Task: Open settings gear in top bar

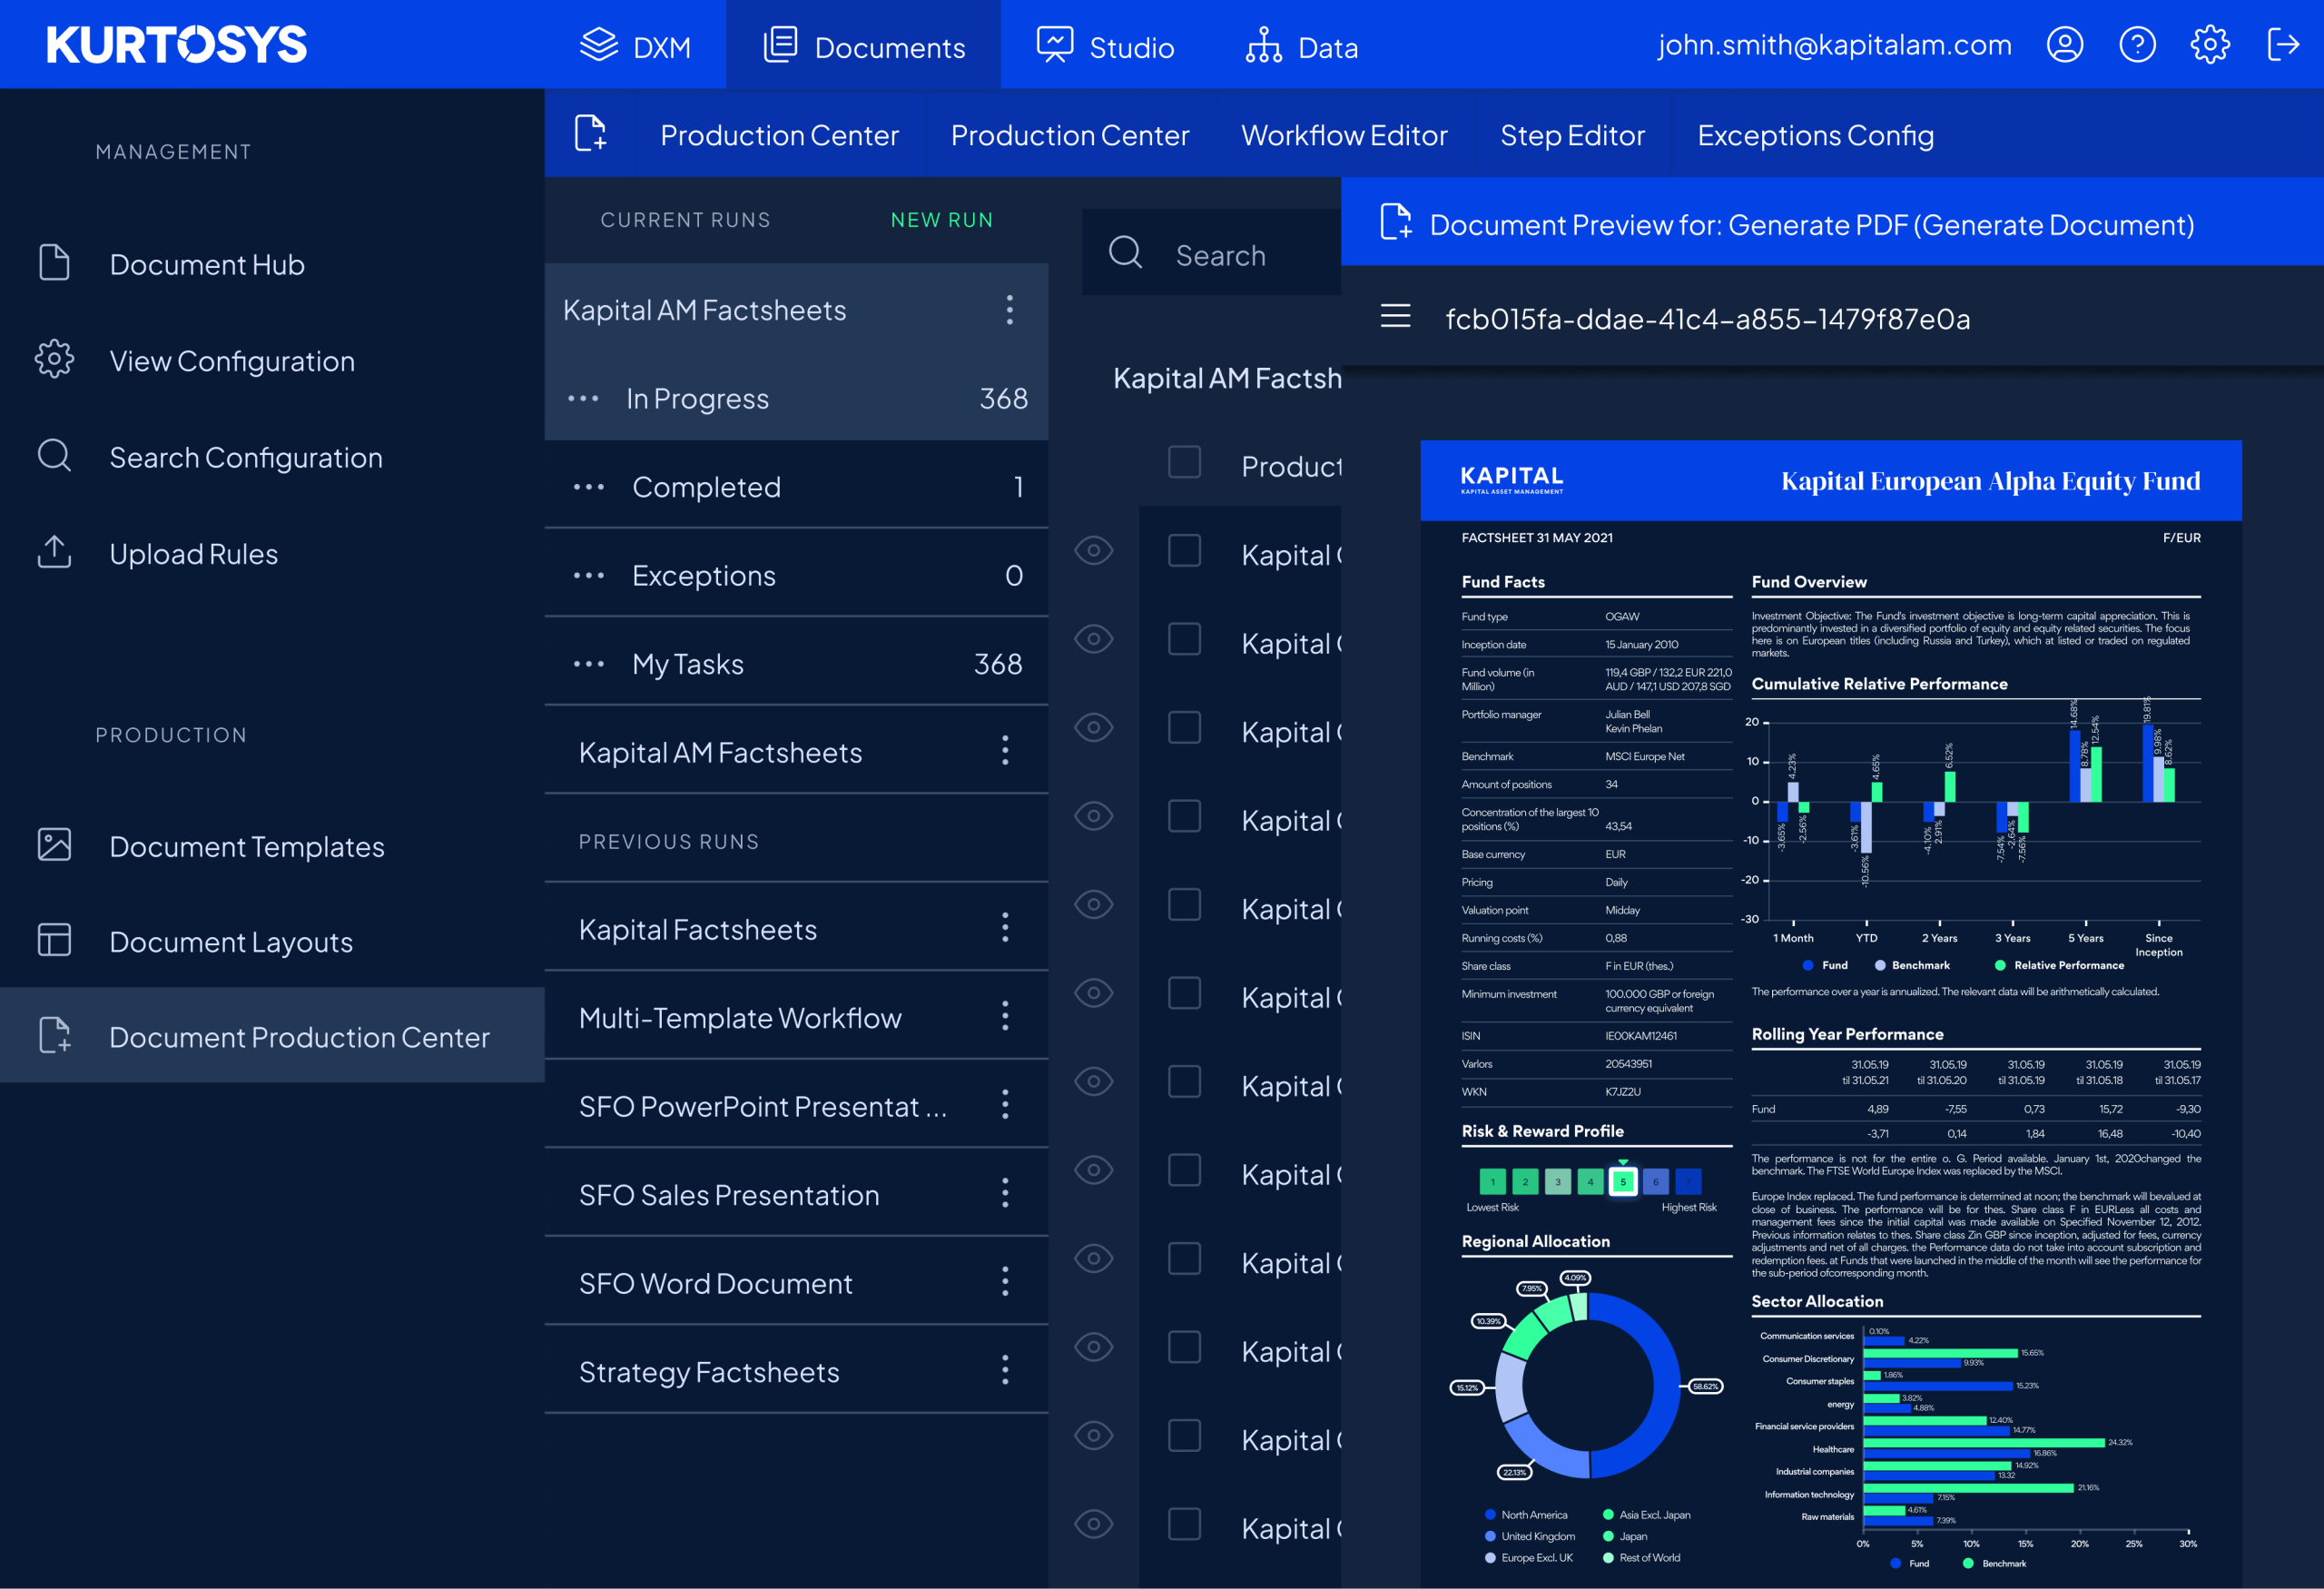Action: (2210, 45)
